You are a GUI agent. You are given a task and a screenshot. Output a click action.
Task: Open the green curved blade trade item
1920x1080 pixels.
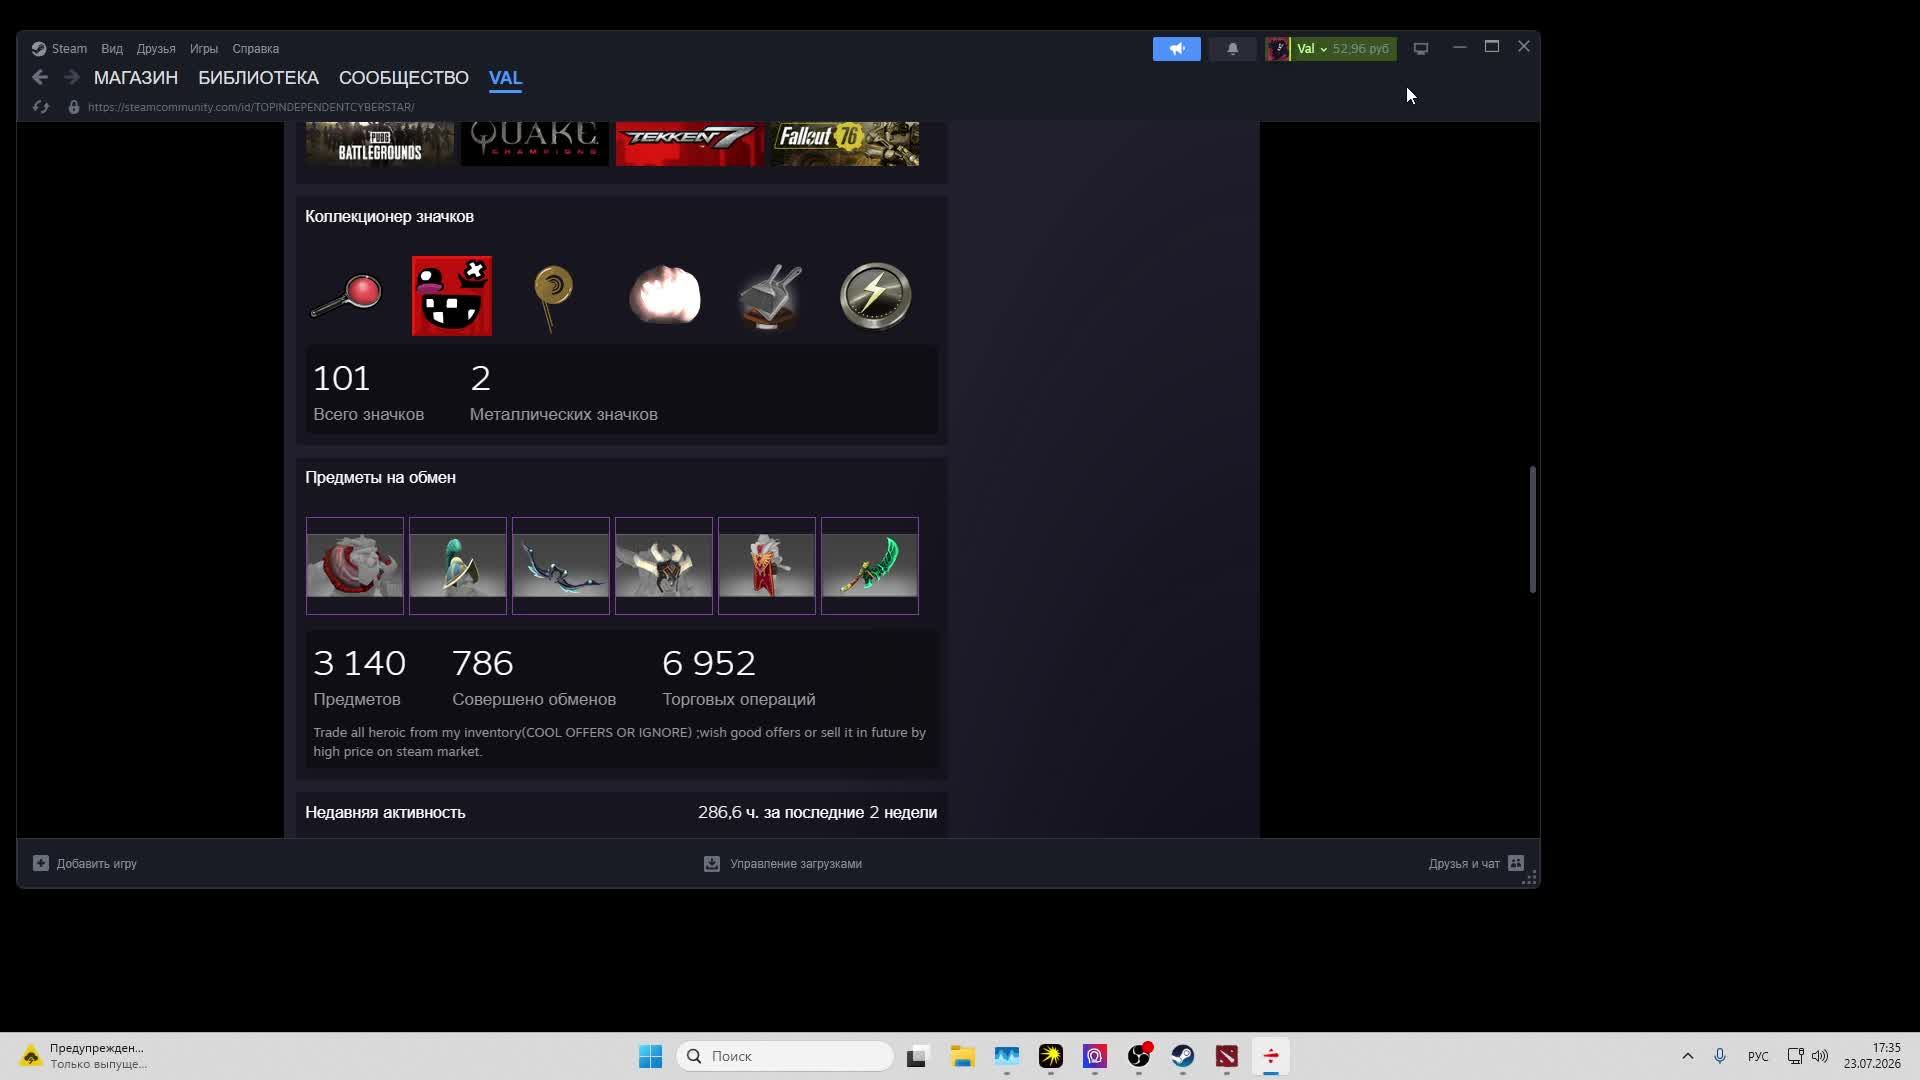pyautogui.click(x=870, y=566)
